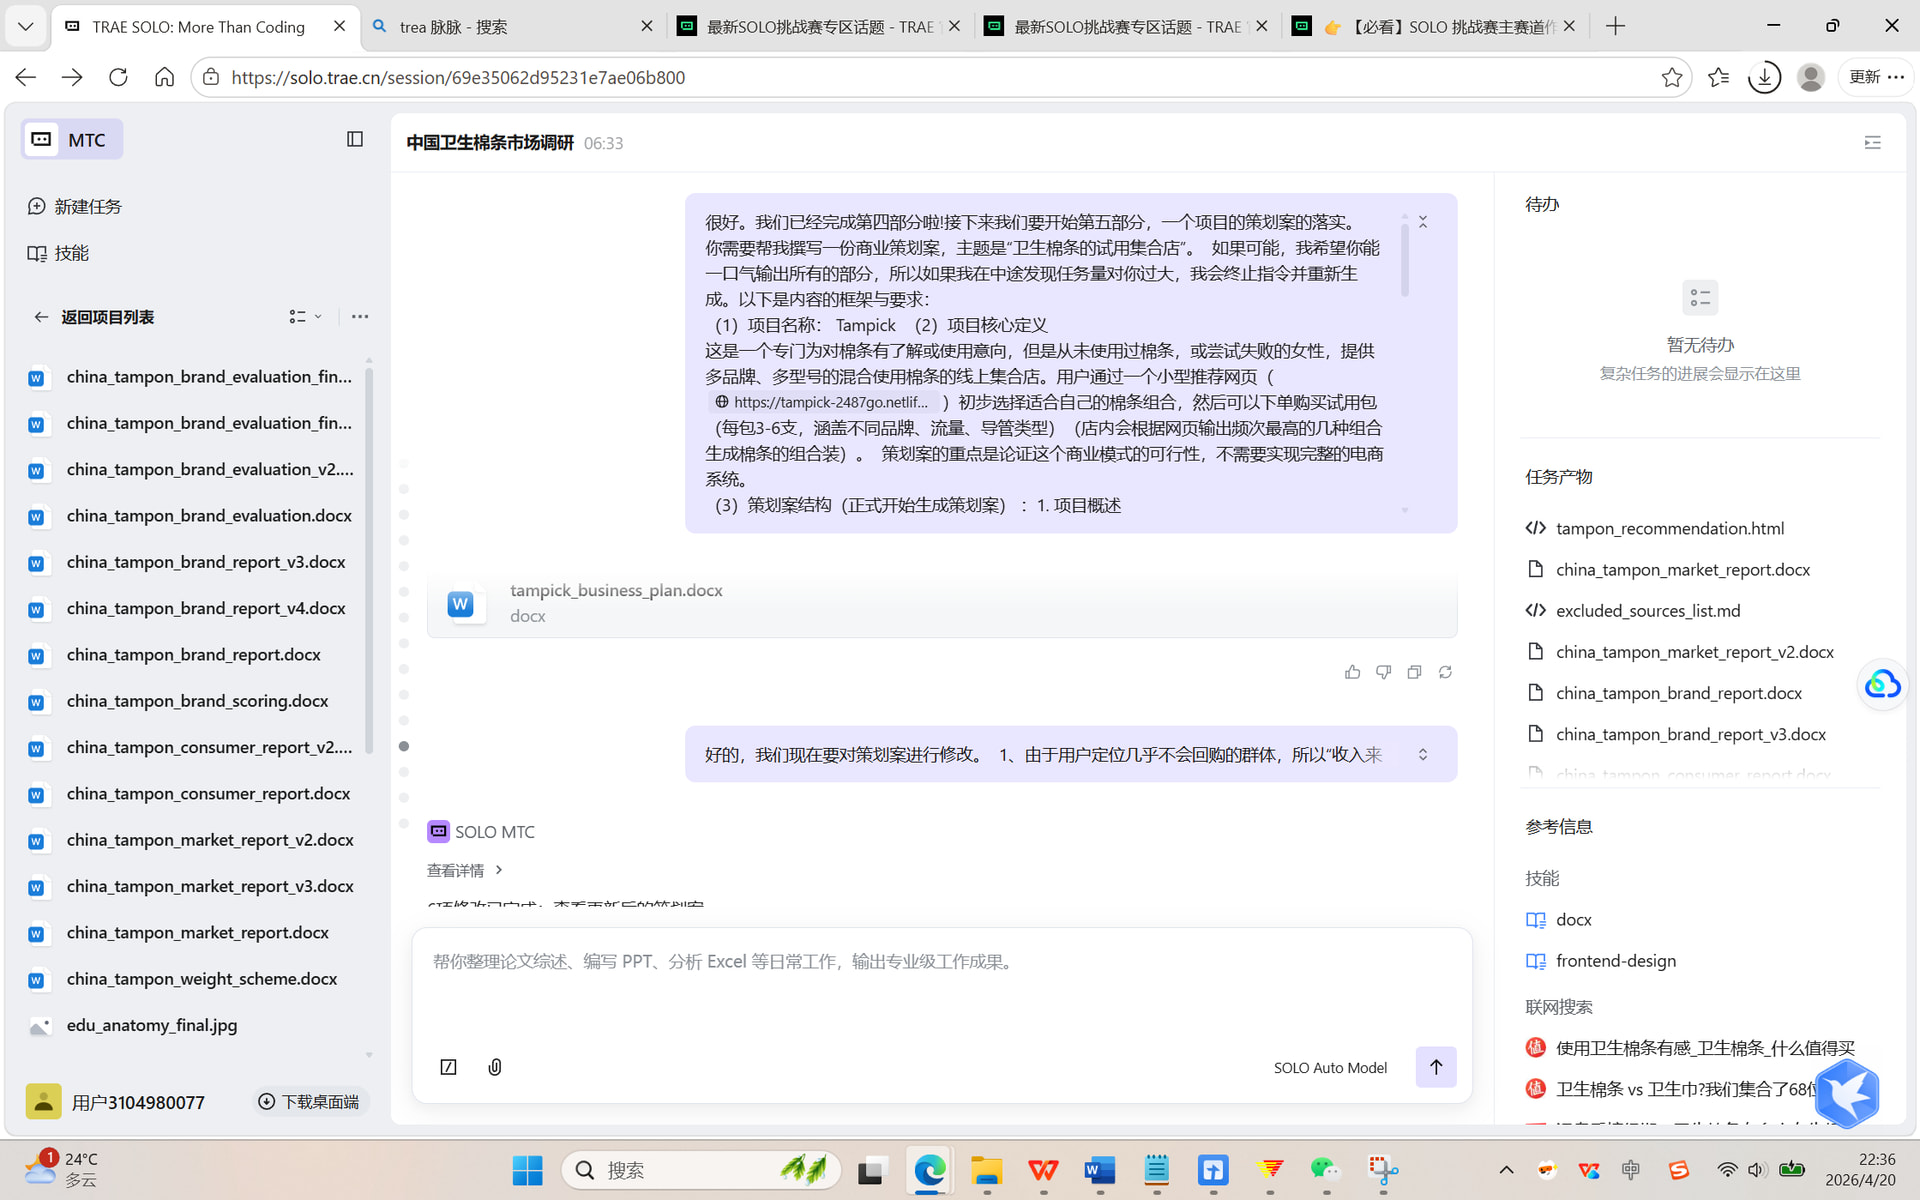Collapse the first user message bubble
Viewport: 1920px width, 1200px height.
(x=1423, y=222)
